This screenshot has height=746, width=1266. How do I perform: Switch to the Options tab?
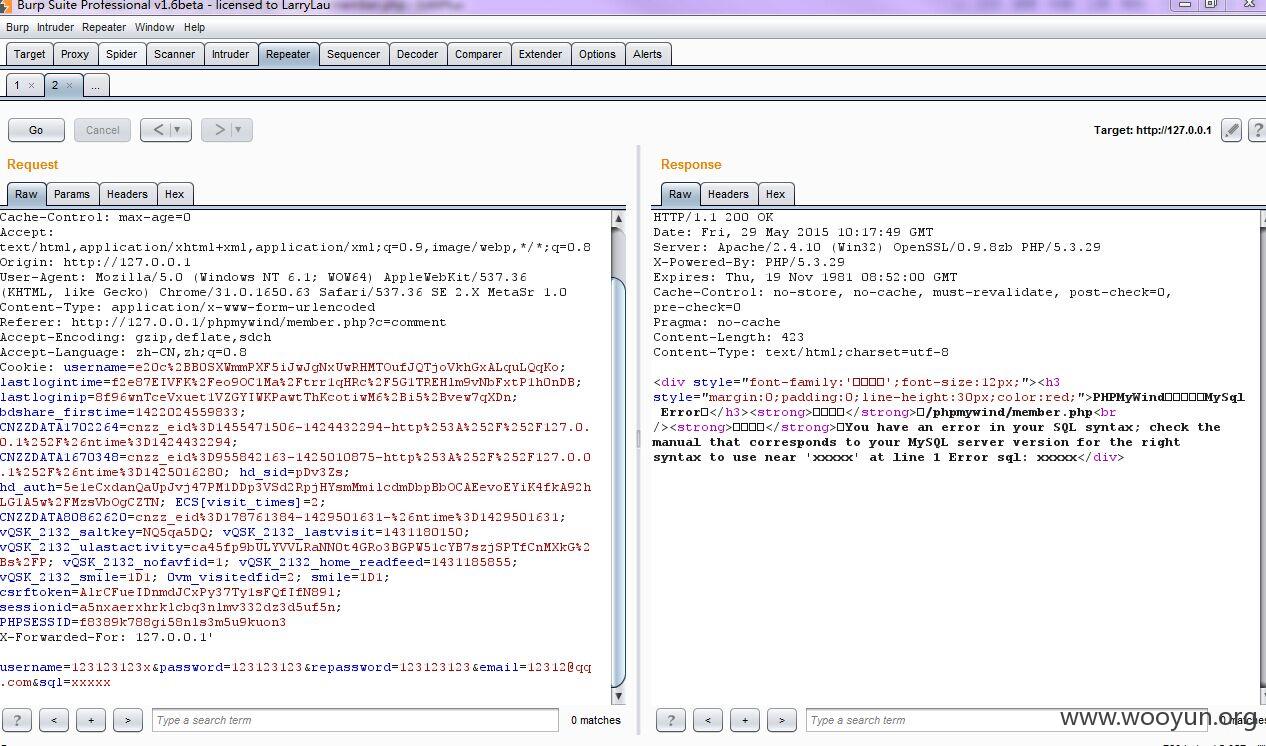click(597, 54)
